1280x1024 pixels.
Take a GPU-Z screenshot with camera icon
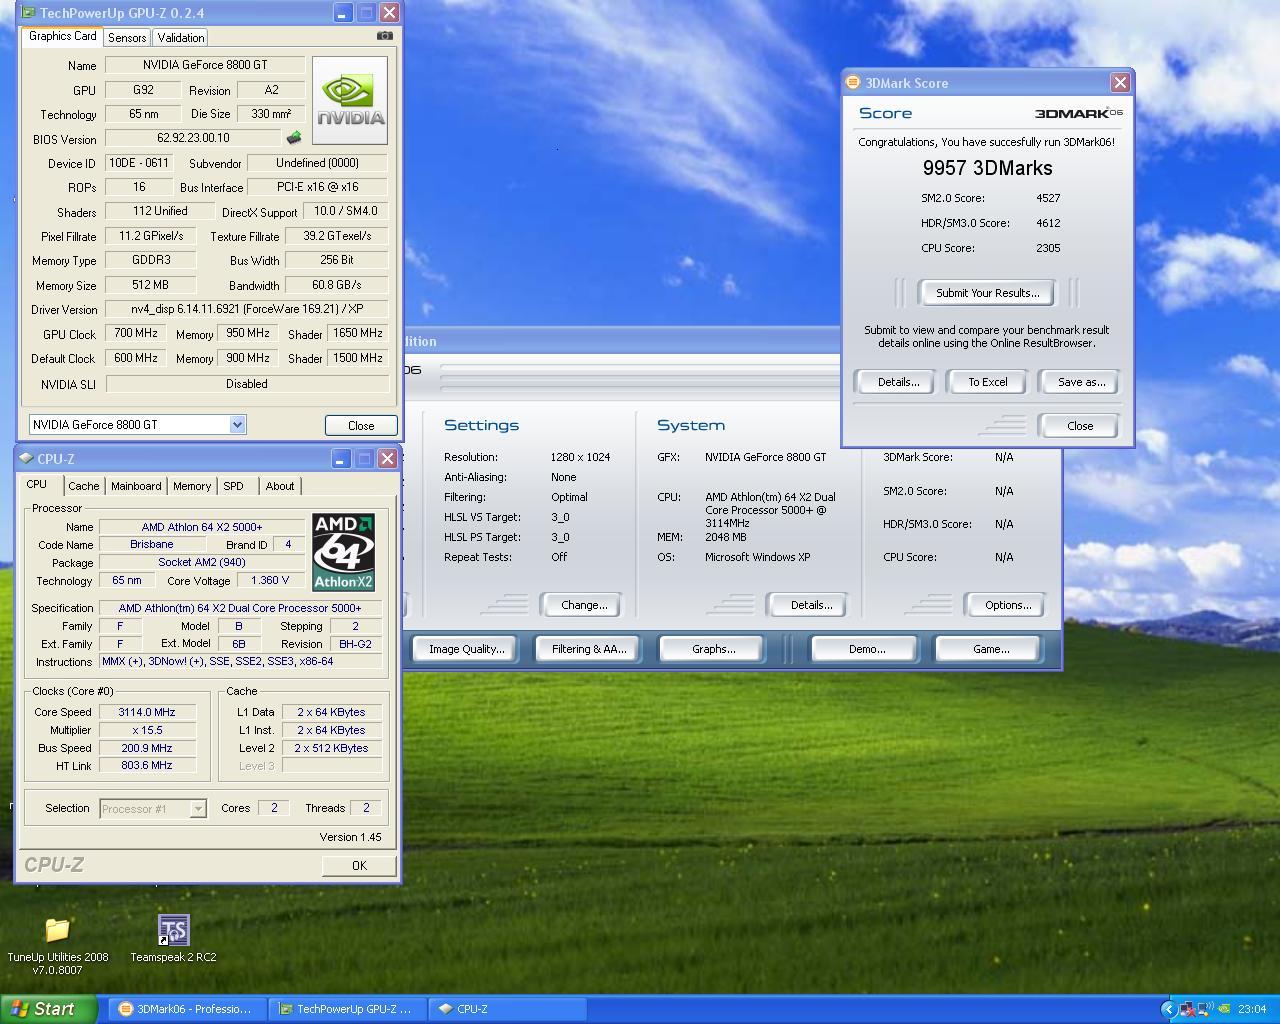point(384,36)
